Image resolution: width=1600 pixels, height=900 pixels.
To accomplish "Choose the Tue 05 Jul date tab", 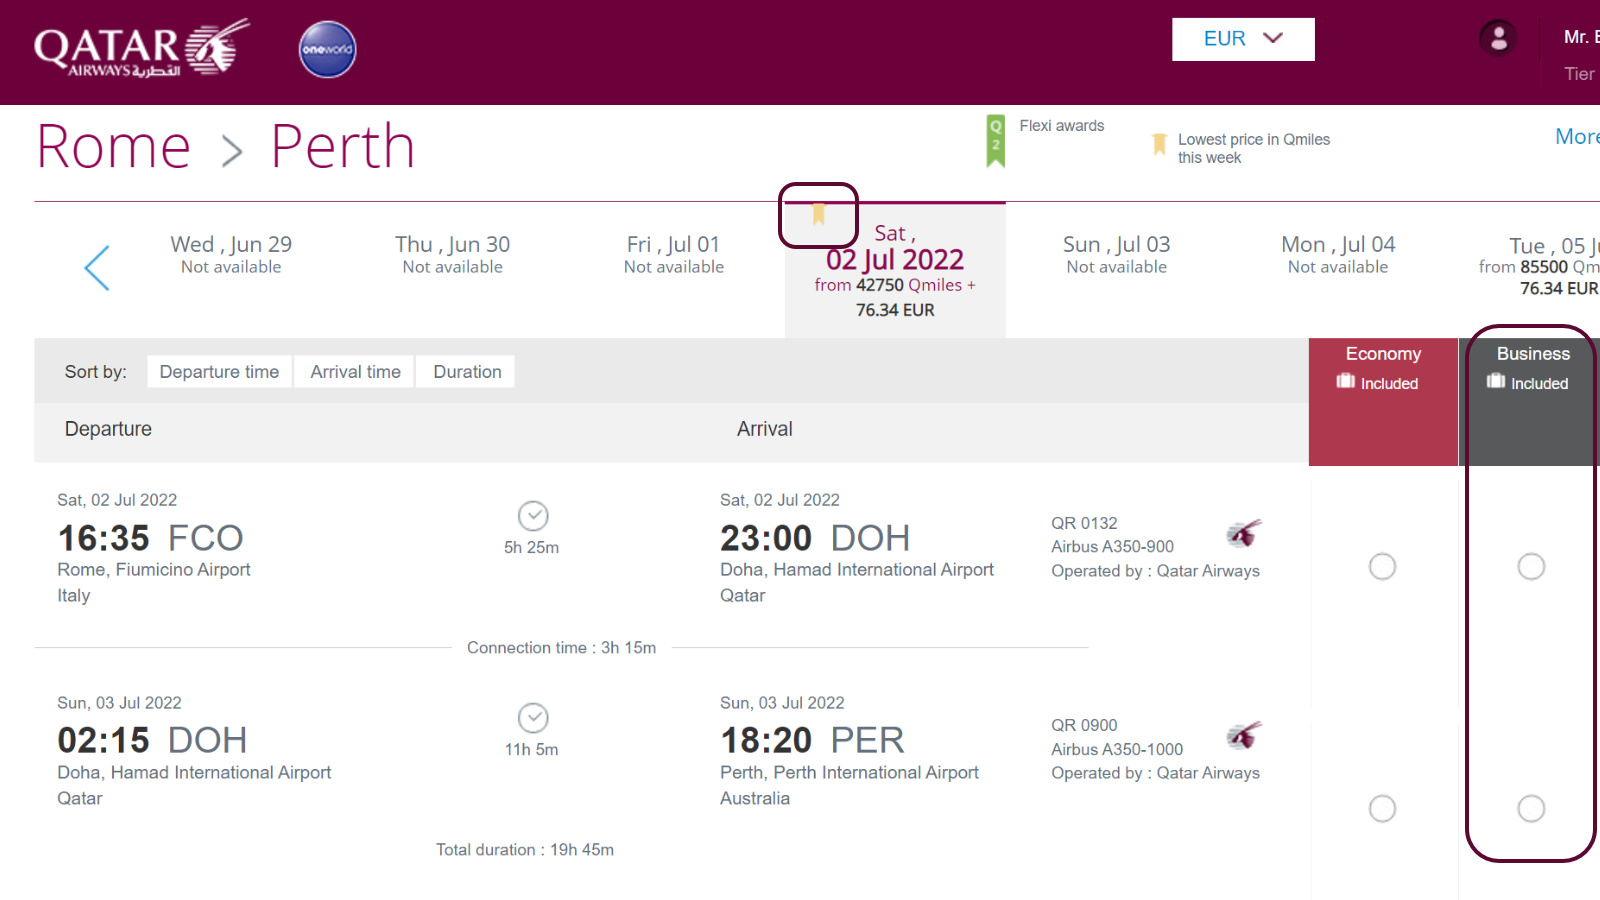I will coord(1540,267).
